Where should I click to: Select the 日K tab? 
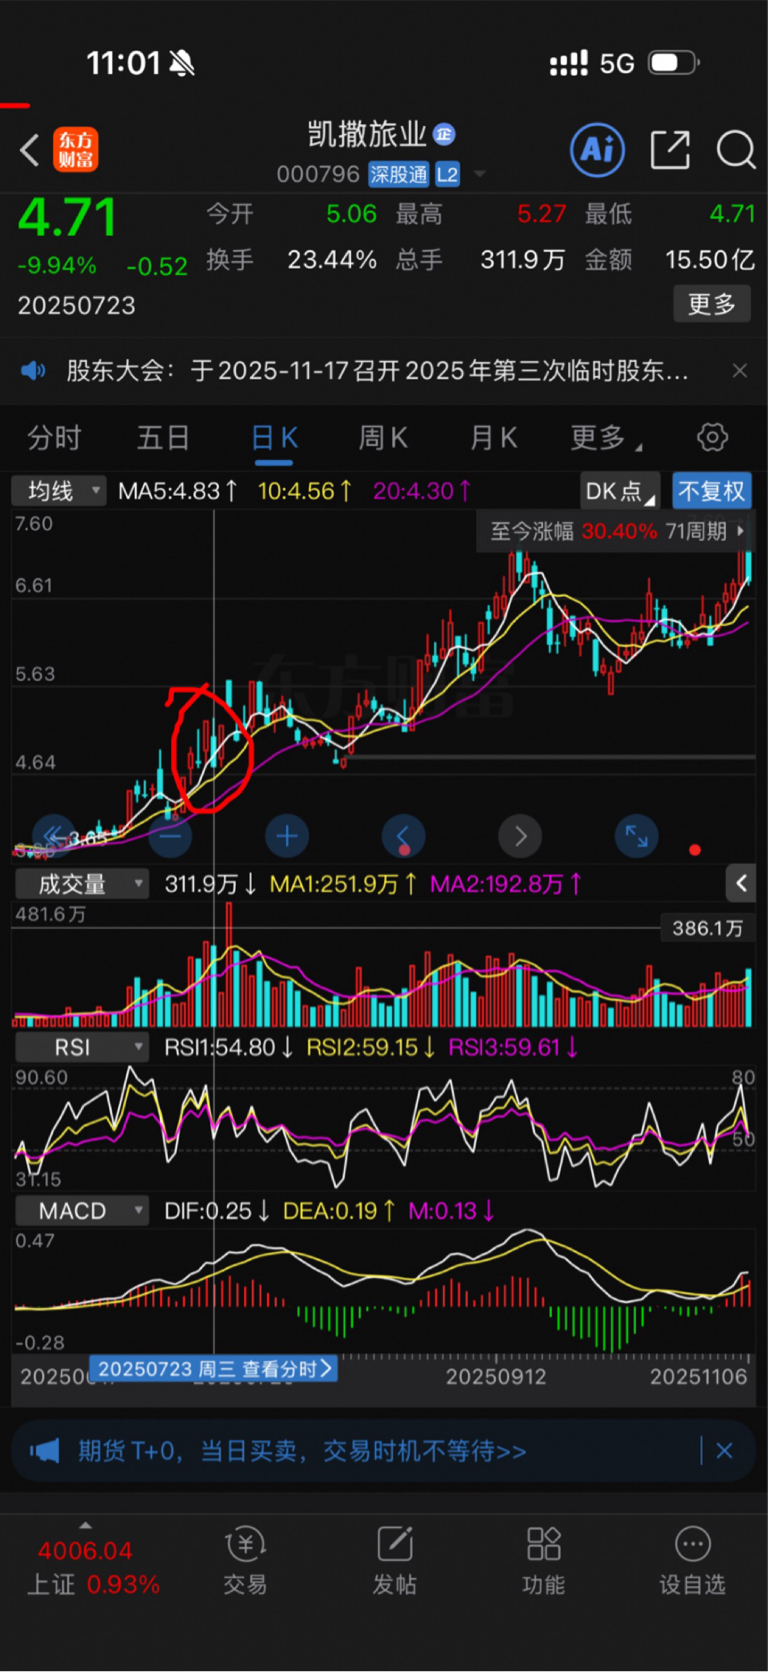click(x=274, y=438)
